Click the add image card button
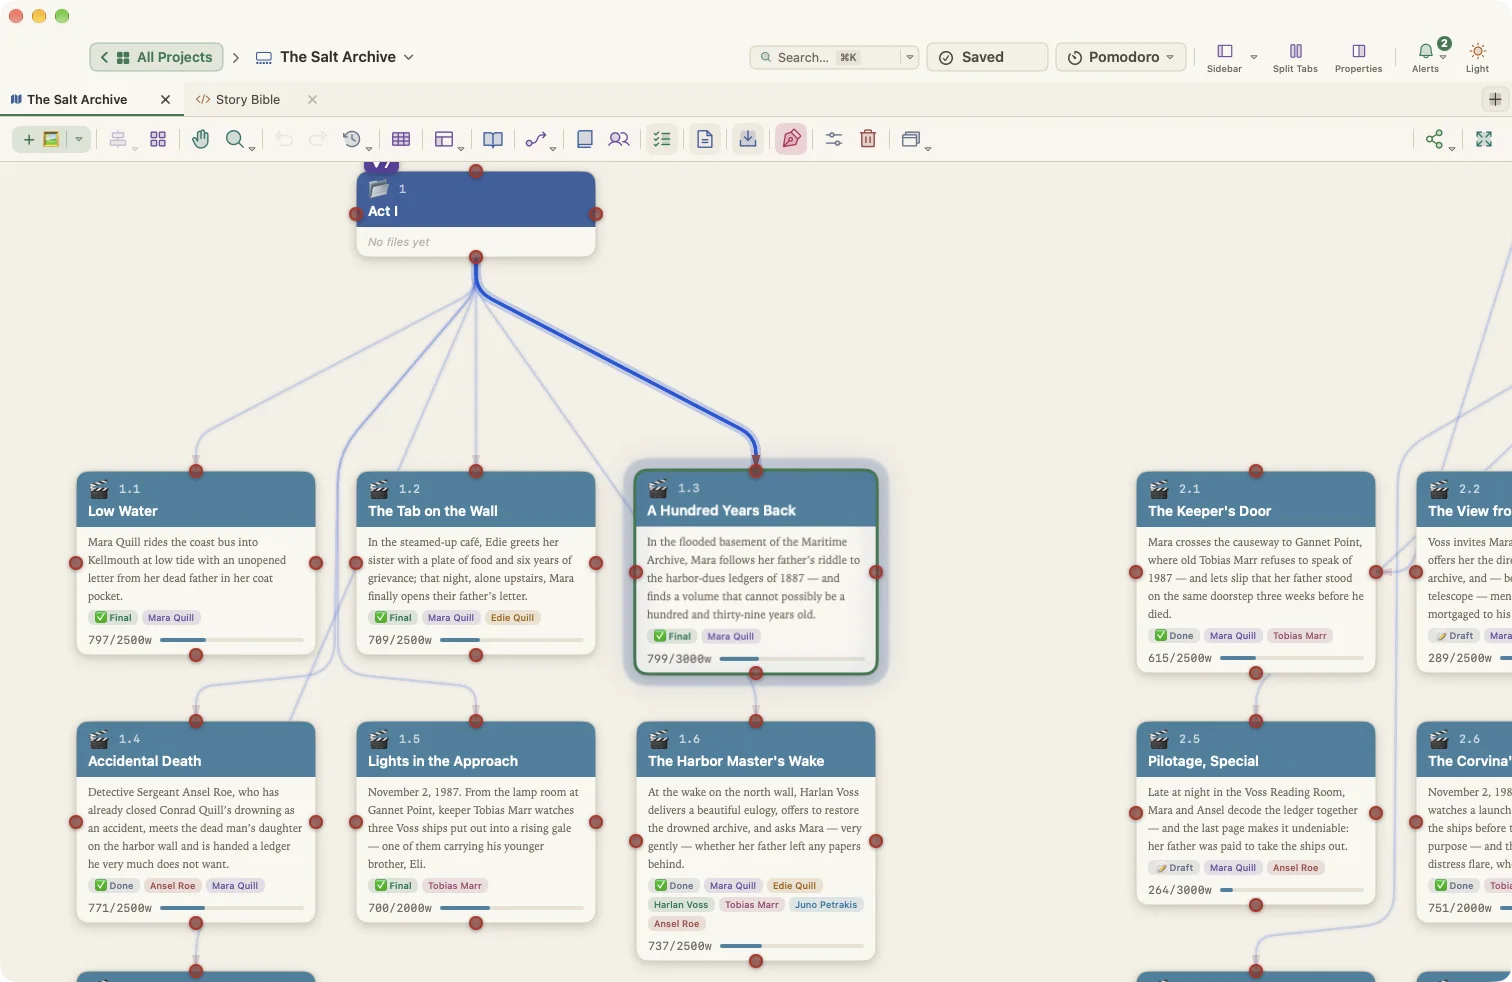This screenshot has height=982, width=1512. (x=40, y=139)
